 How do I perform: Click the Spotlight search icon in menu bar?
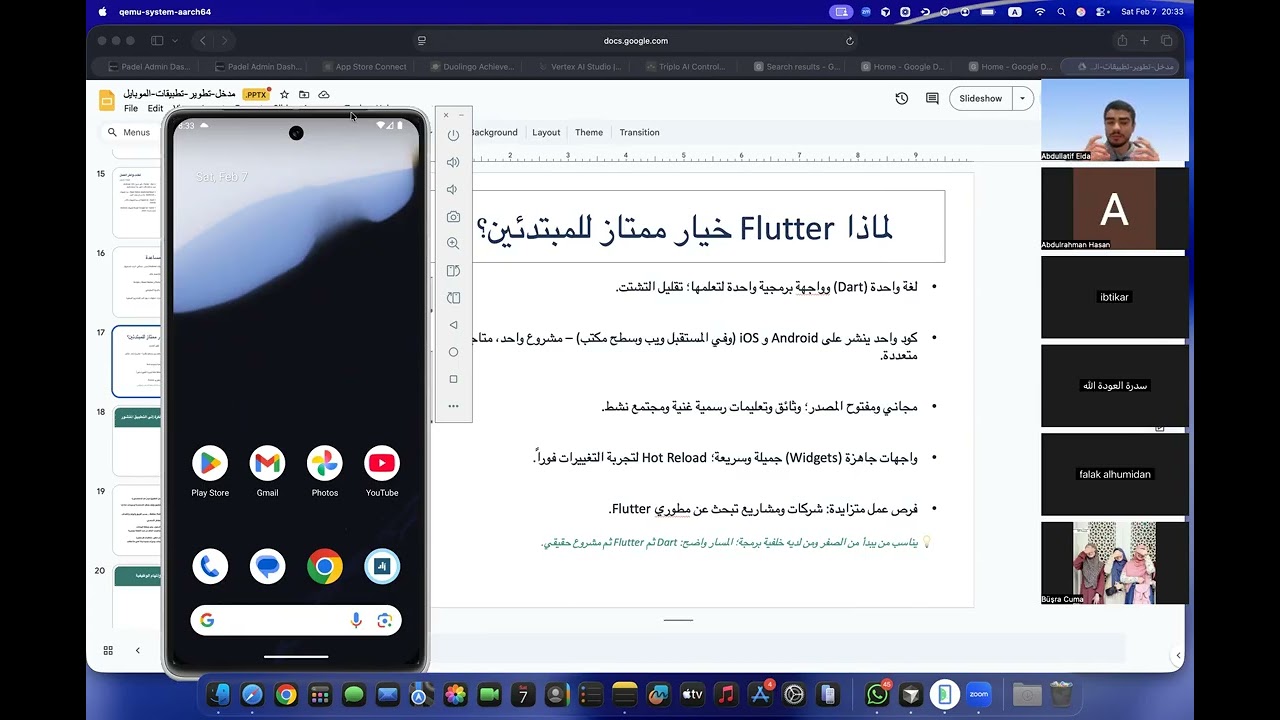[1061, 12]
